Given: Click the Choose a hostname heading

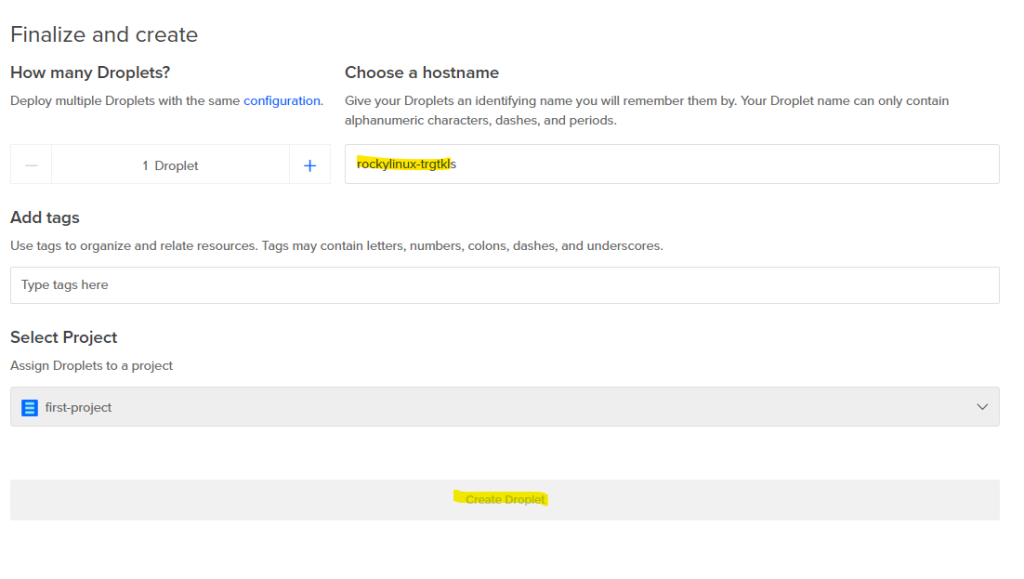Looking at the screenshot, I should 421,73.
